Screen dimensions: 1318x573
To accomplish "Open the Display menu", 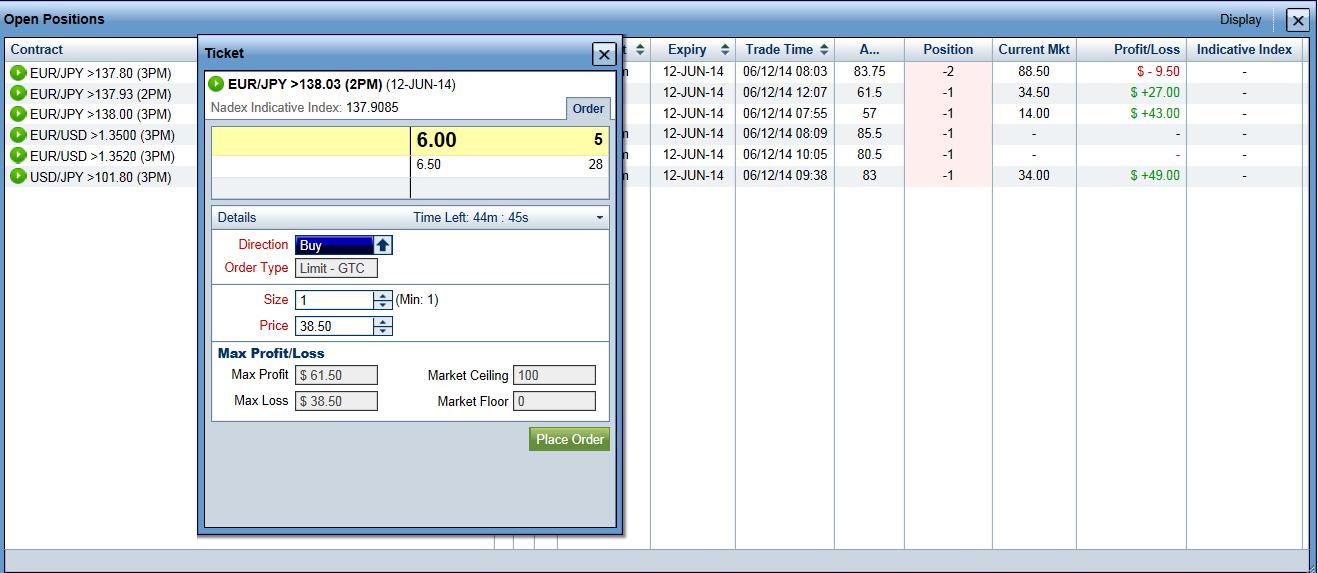I will pos(1240,20).
